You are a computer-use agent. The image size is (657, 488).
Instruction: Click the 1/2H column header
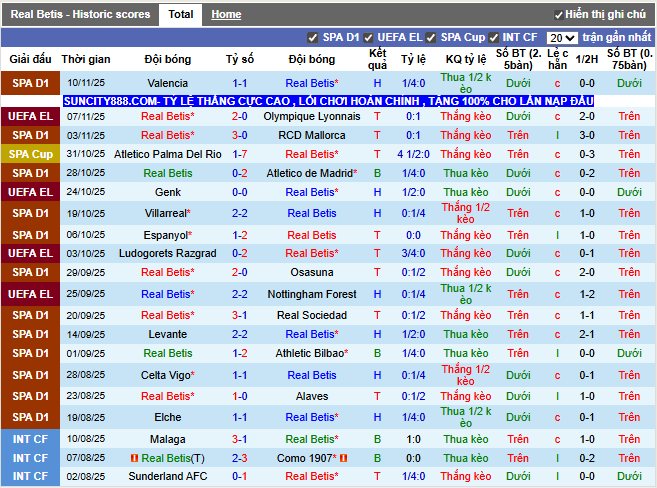point(587,59)
